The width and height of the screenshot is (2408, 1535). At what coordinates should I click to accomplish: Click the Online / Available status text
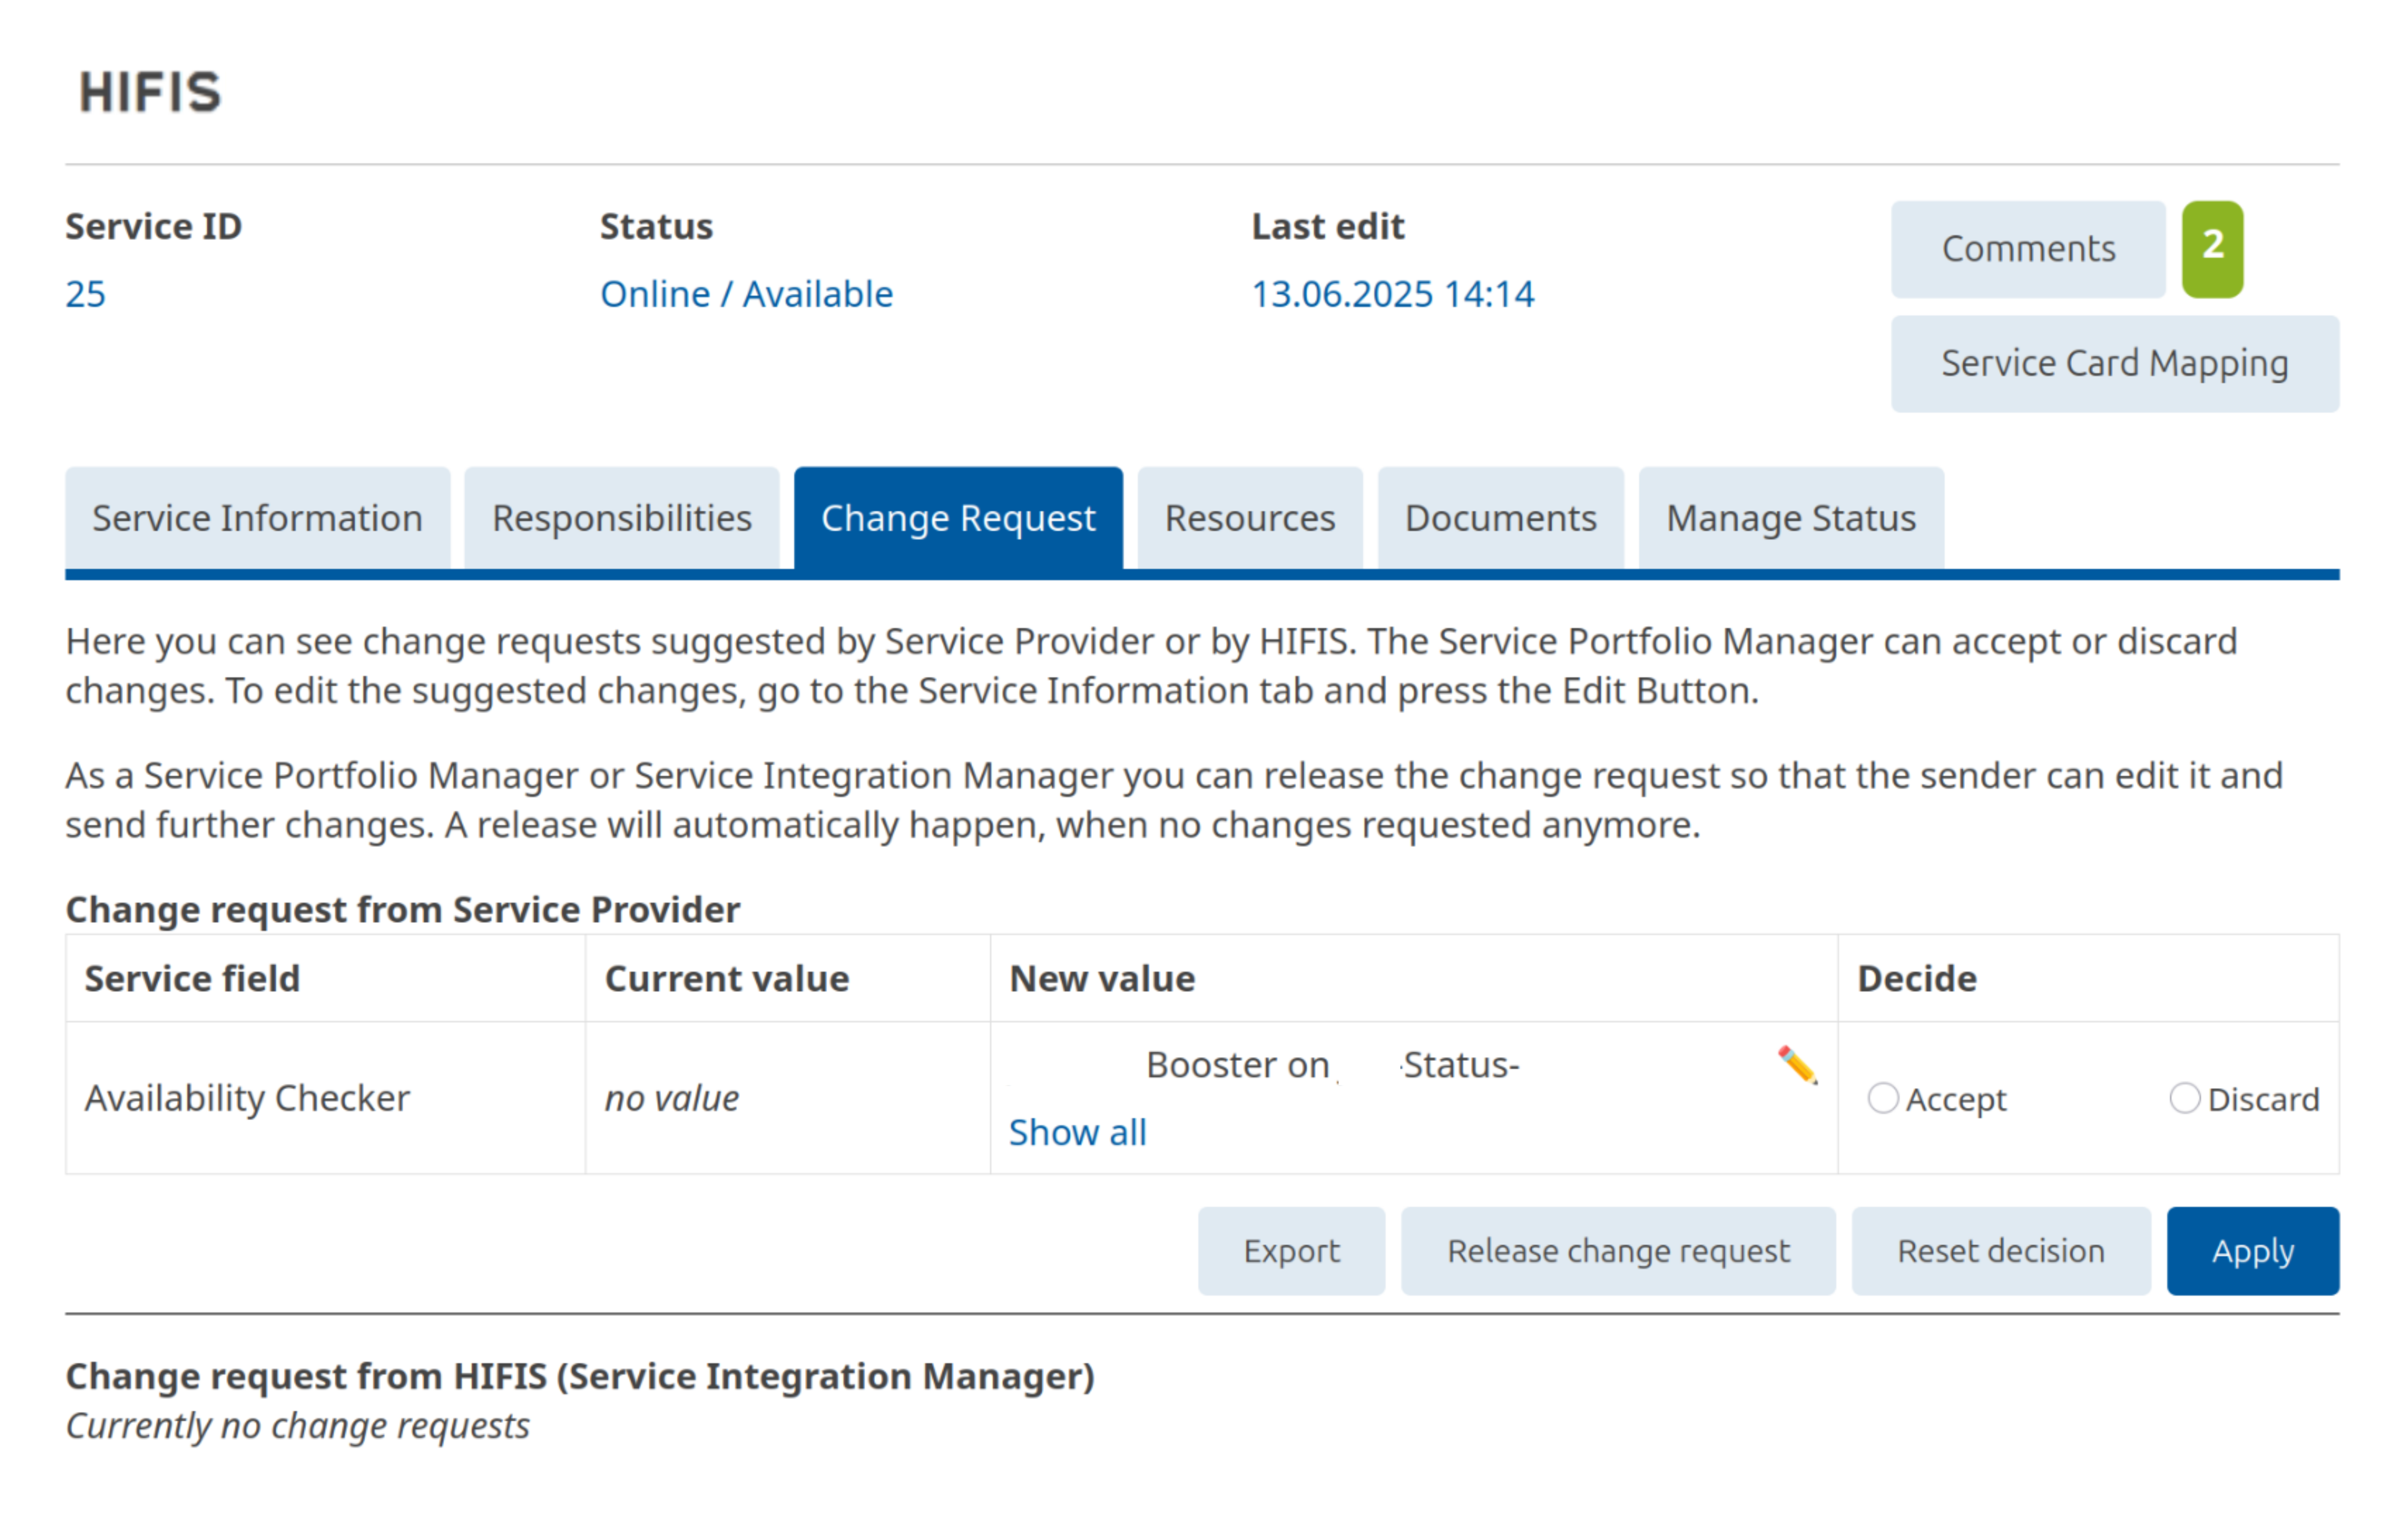point(746,294)
